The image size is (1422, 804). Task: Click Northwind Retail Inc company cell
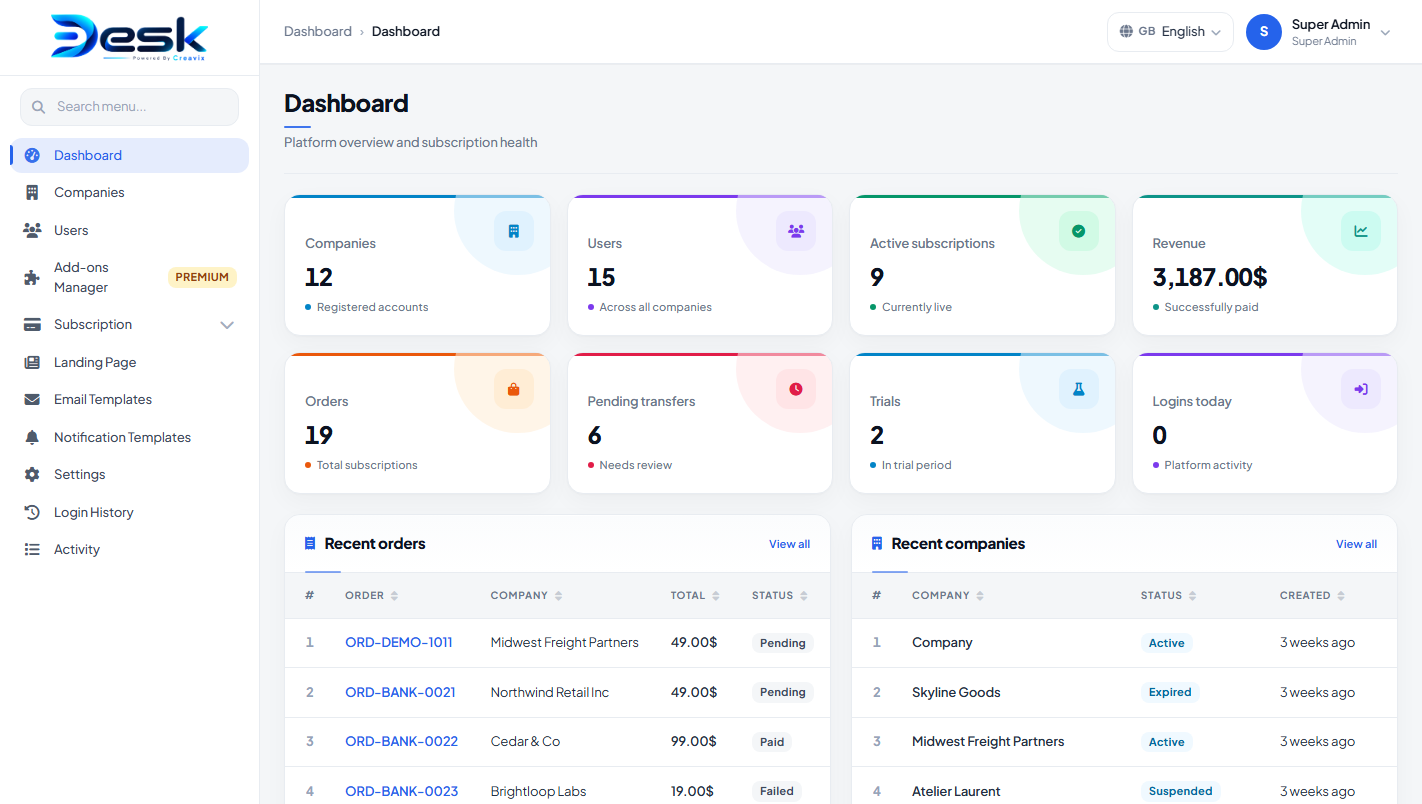pyautogui.click(x=549, y=692)
